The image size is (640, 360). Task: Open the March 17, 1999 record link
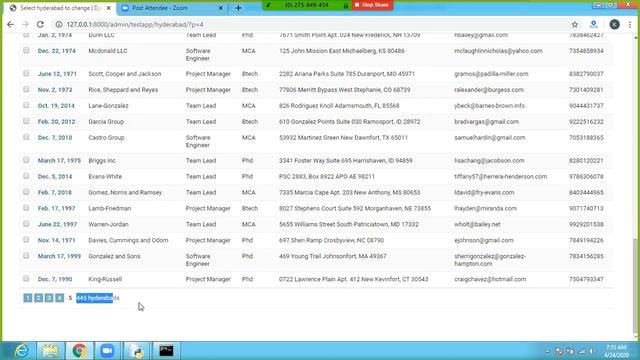(x=59, y=256)
